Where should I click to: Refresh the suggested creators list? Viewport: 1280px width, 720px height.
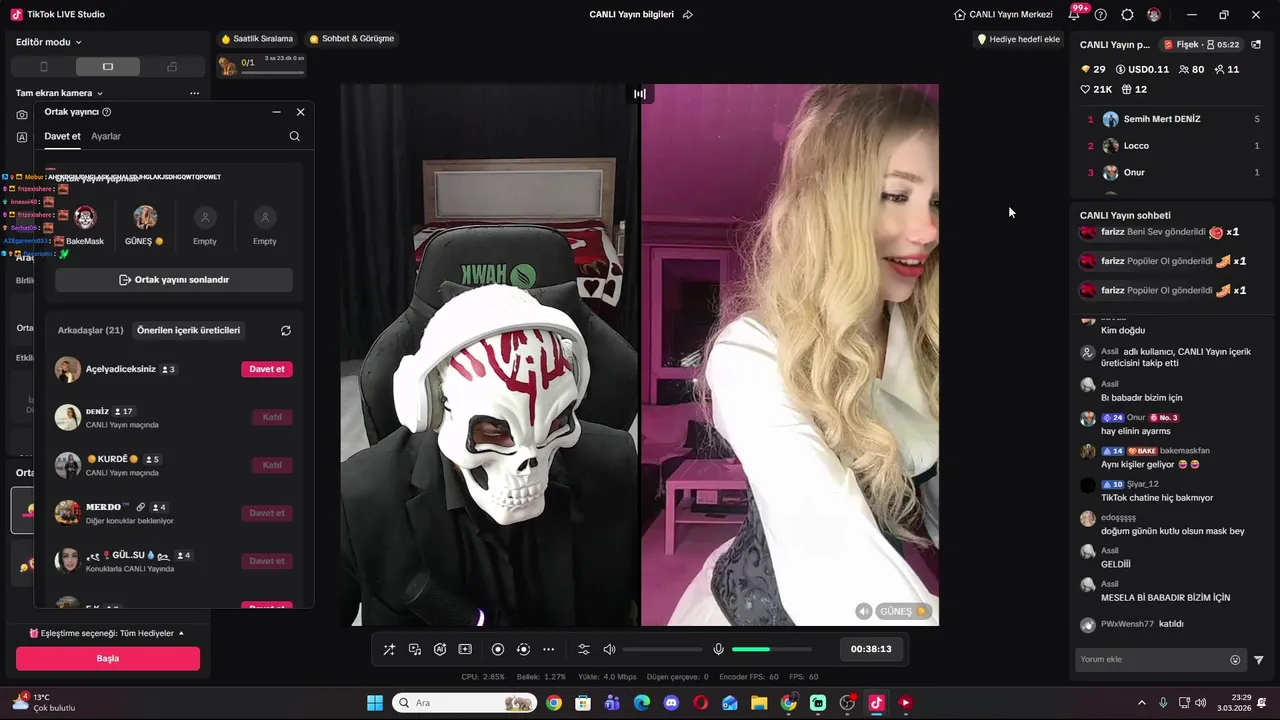pos(285,330)
